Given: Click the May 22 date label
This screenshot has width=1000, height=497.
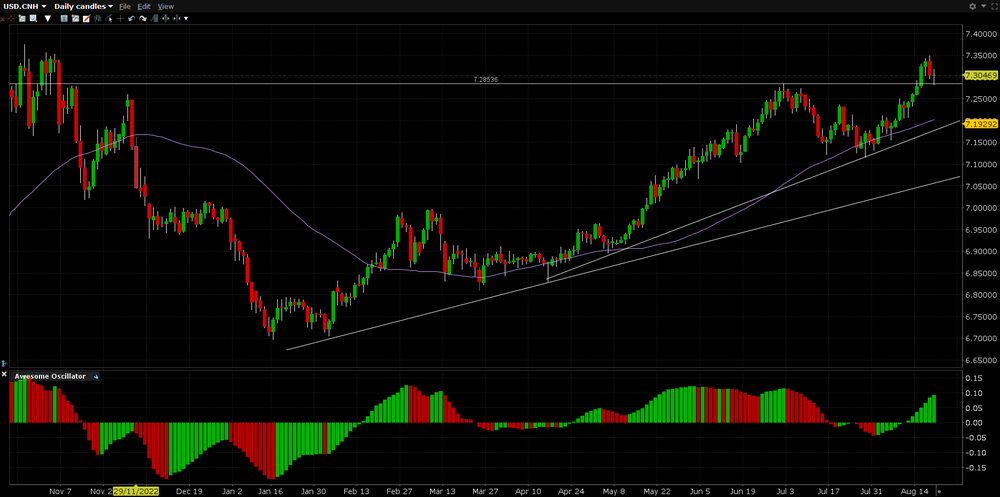Looking at the screenshot, I should (x=655, y=492).
